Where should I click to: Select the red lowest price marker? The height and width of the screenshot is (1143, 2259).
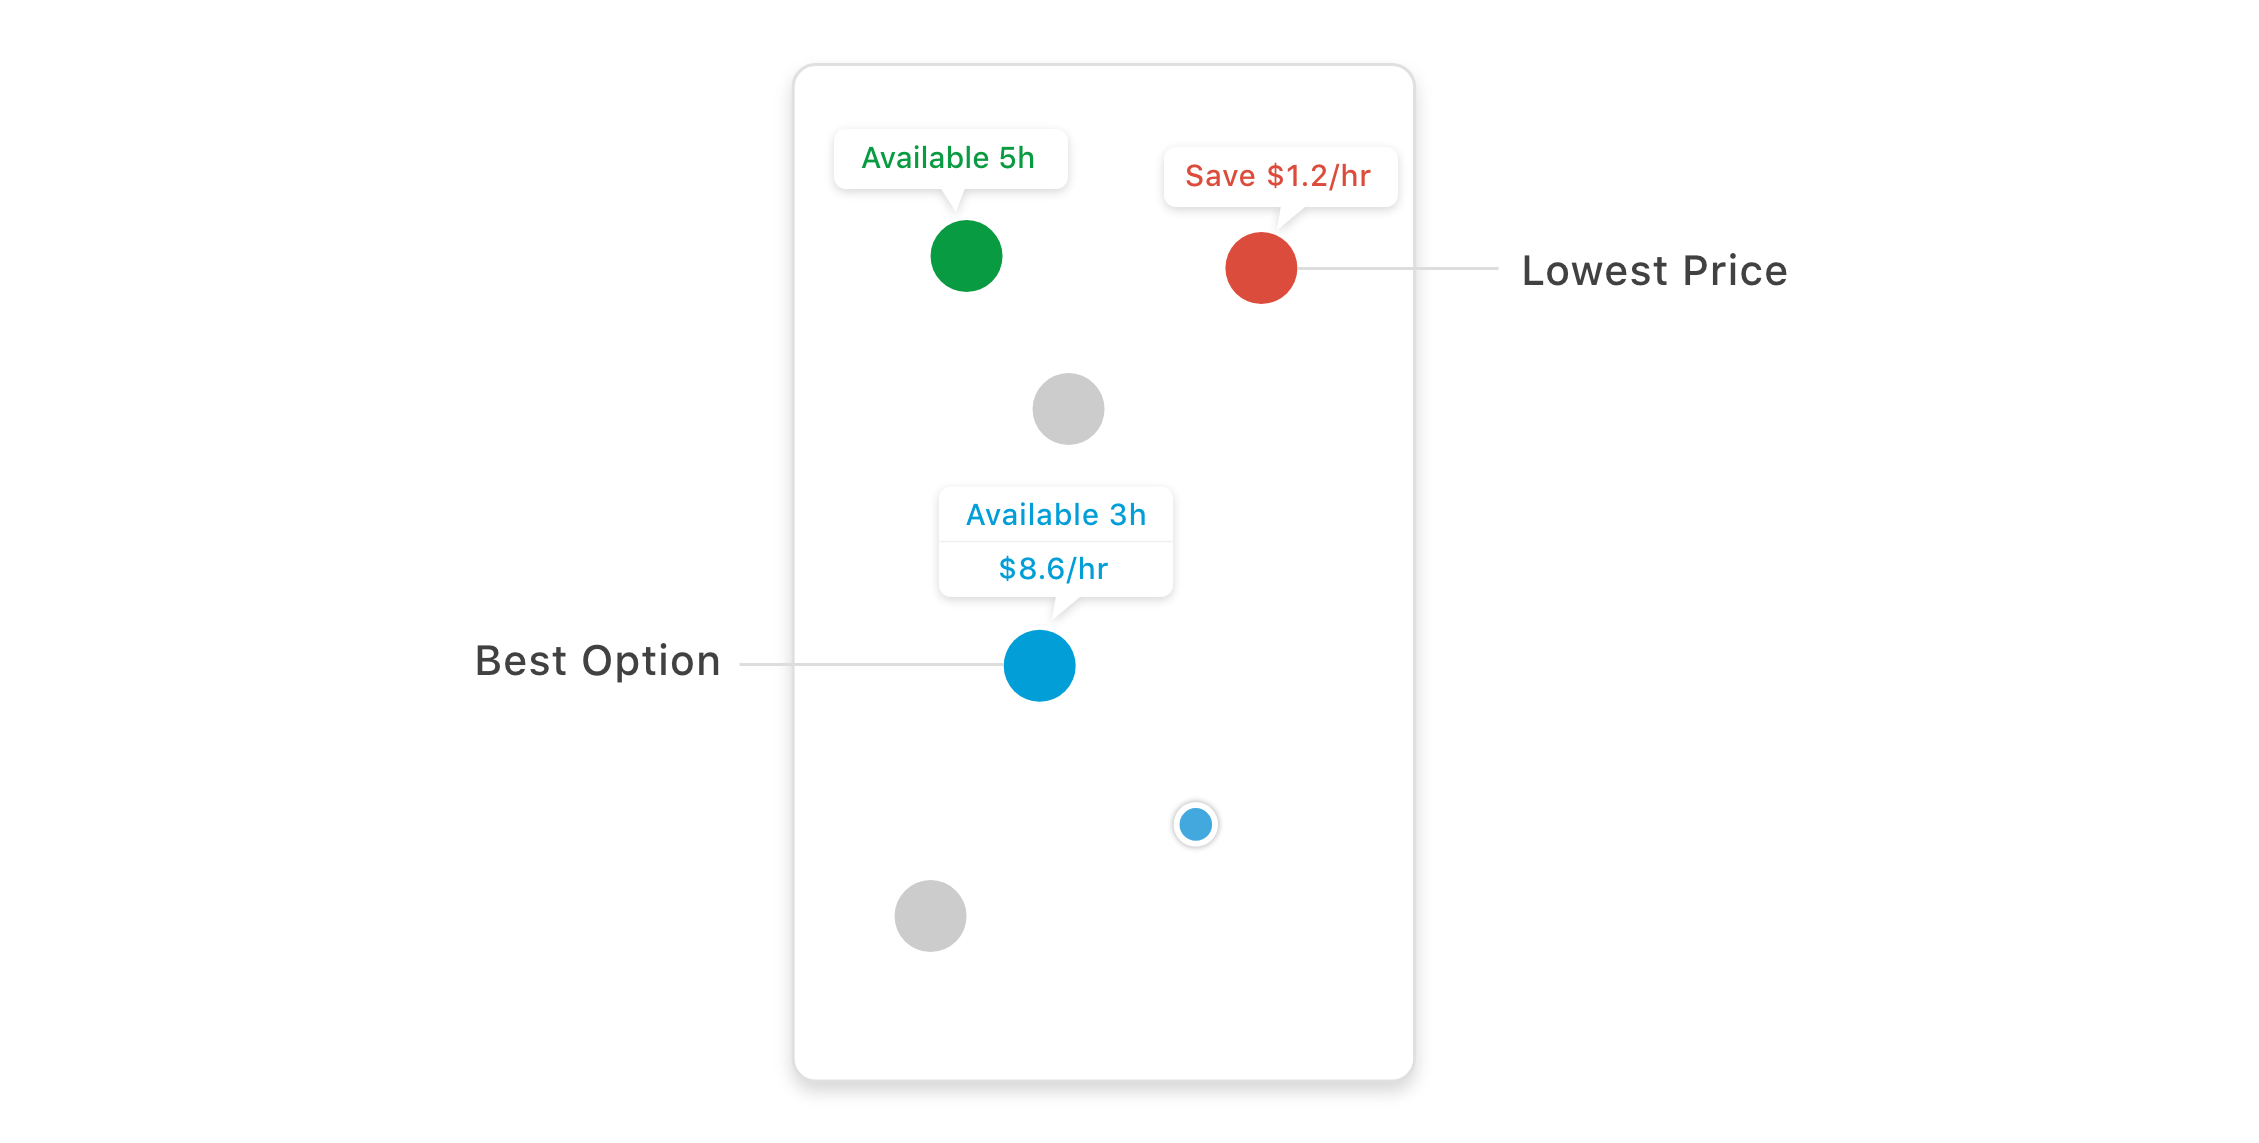(x=1261, y=268)
